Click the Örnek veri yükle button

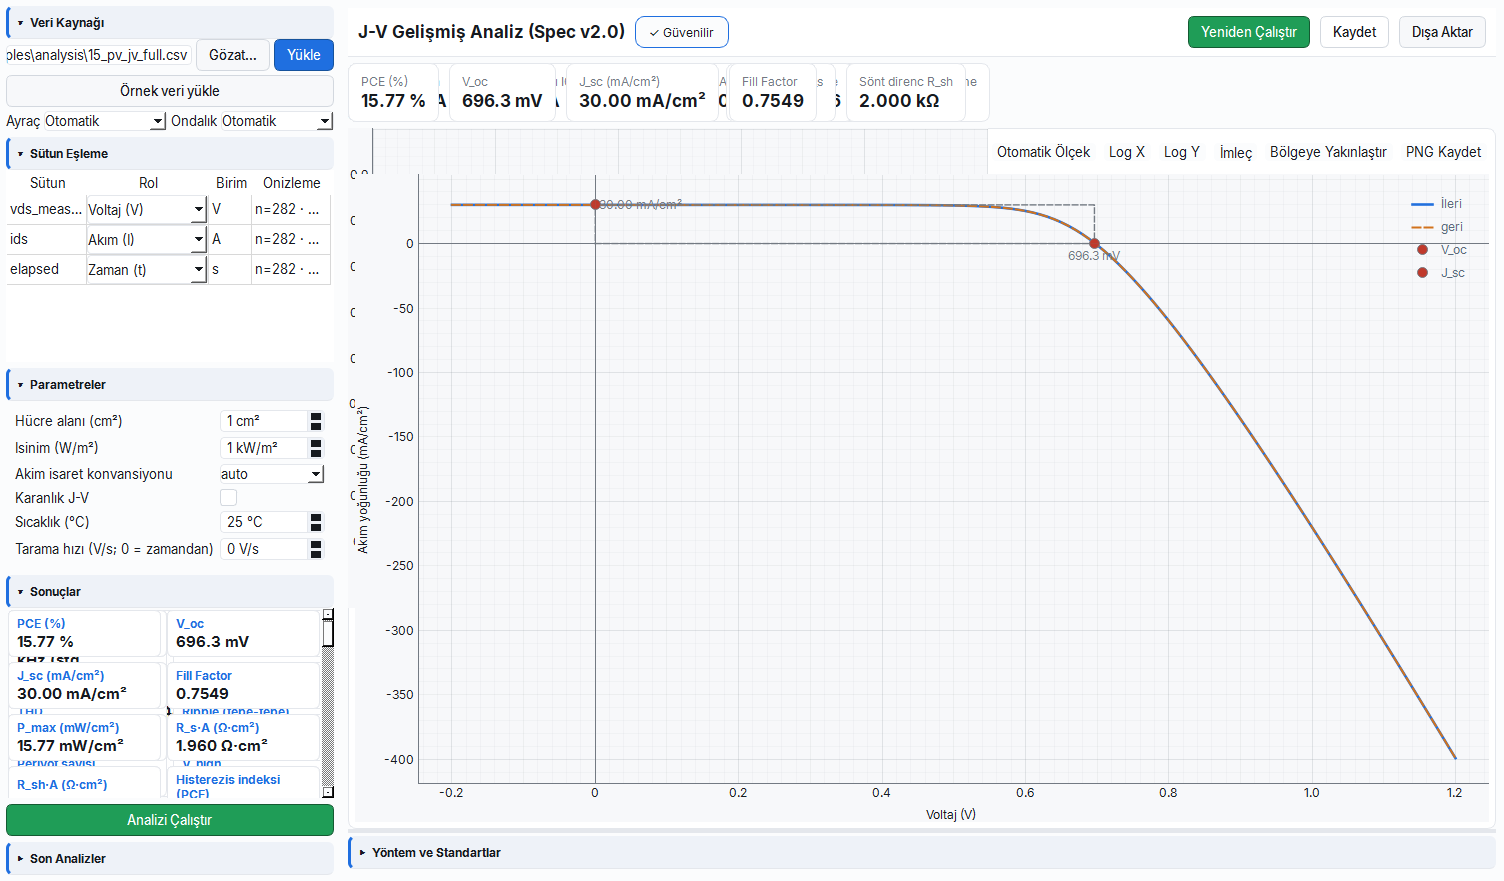pyautogui.click(x=170, y=91)
